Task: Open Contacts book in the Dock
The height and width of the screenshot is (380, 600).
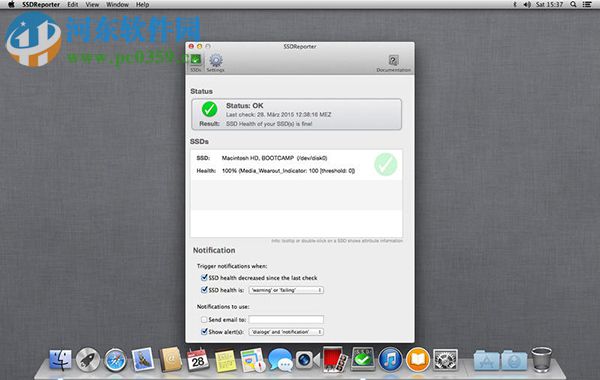Action: [x=170, y=360]
